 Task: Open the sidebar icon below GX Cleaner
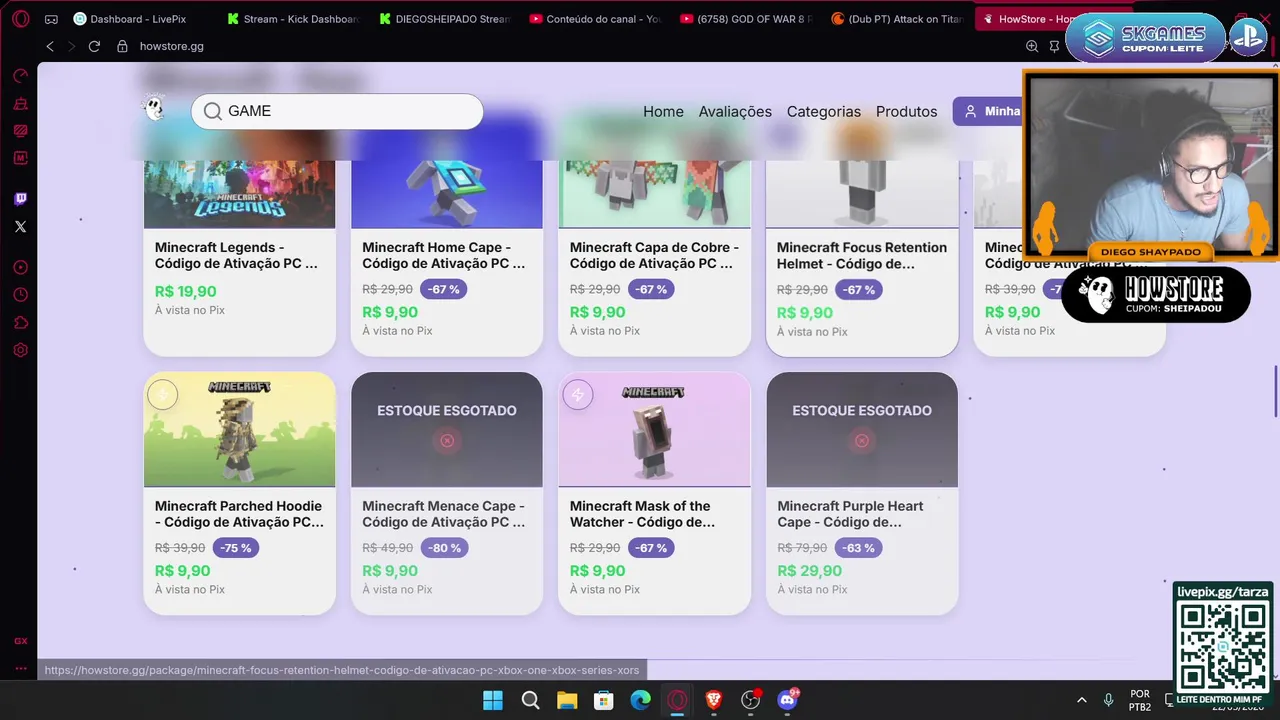click(x=20, y=131)
